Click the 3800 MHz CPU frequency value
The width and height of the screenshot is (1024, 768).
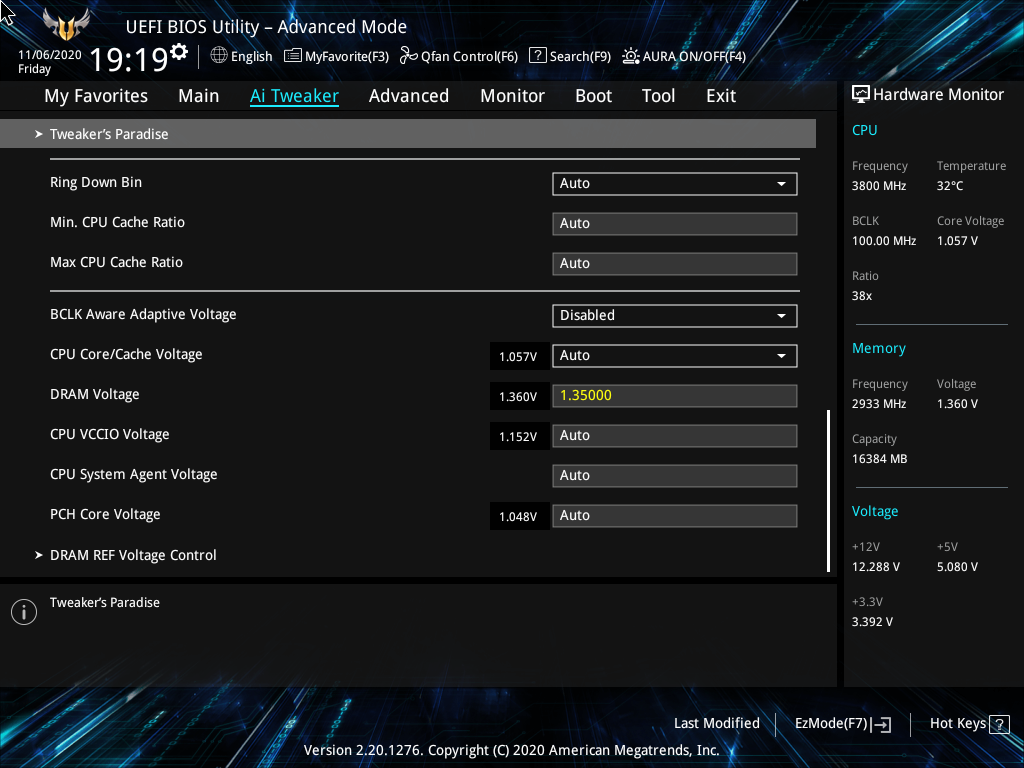[x=879, y=186]
